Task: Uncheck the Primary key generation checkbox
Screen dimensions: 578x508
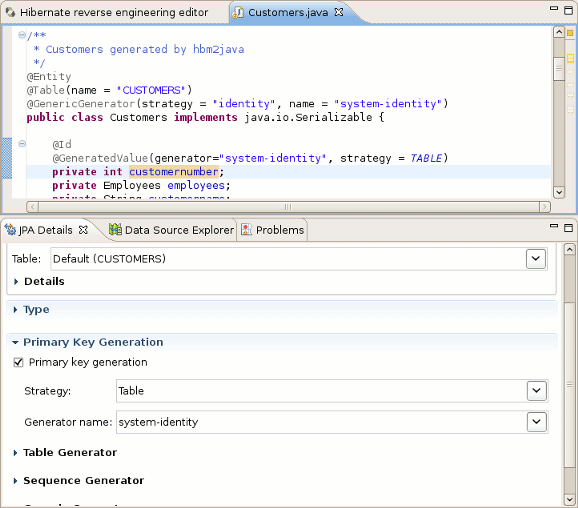Action: coord(18,362)
